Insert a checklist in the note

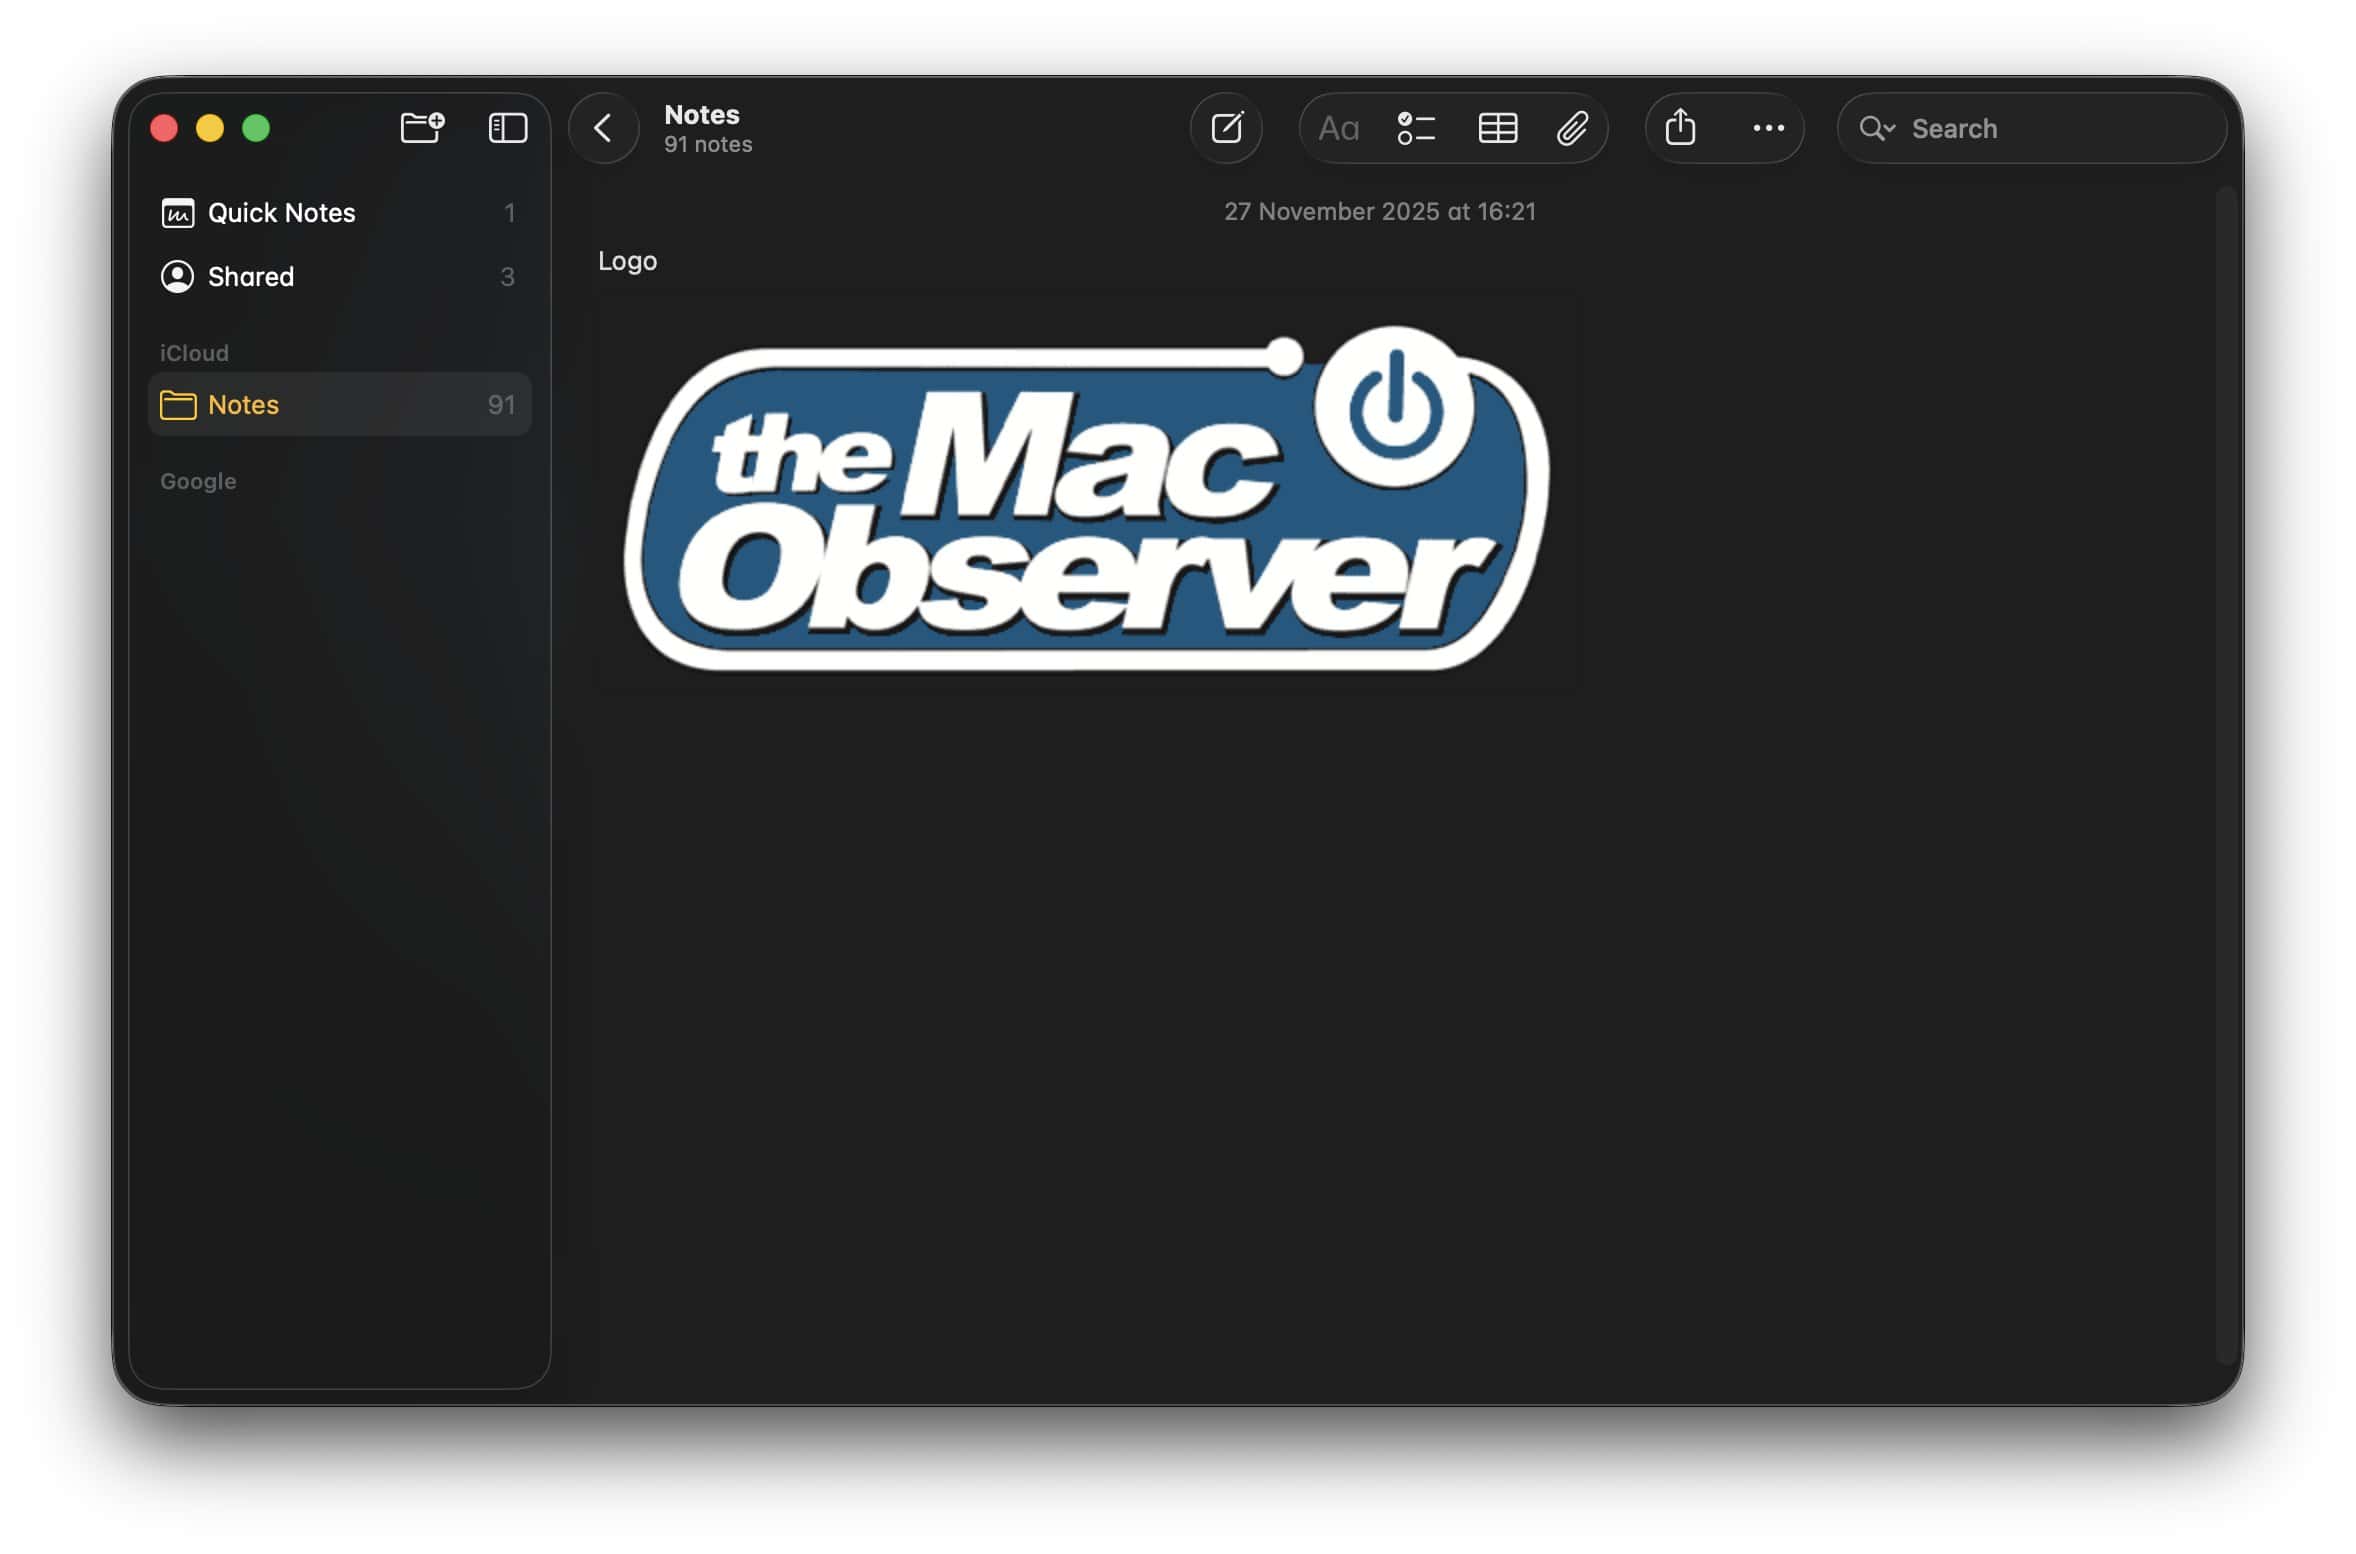coord(1416,128)
